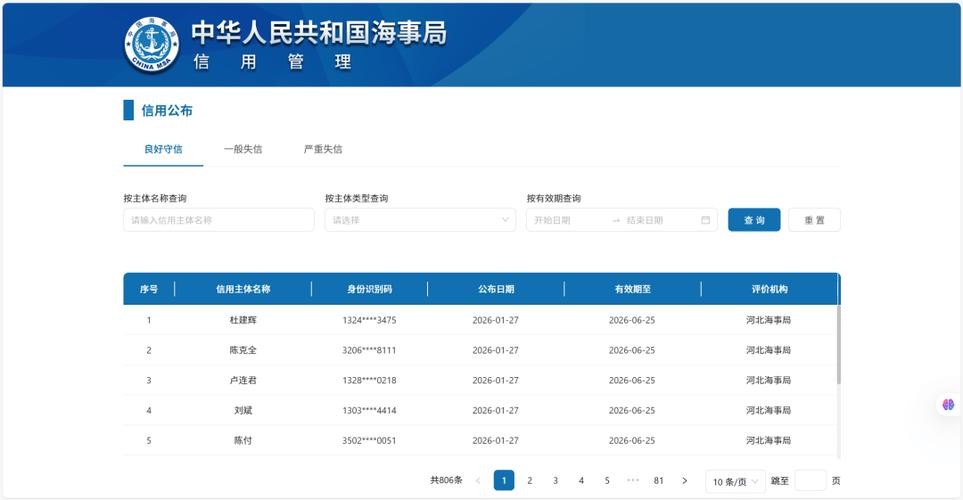The image size is (963, 500).
Task: Go to page 1
Action: point(504,481)
